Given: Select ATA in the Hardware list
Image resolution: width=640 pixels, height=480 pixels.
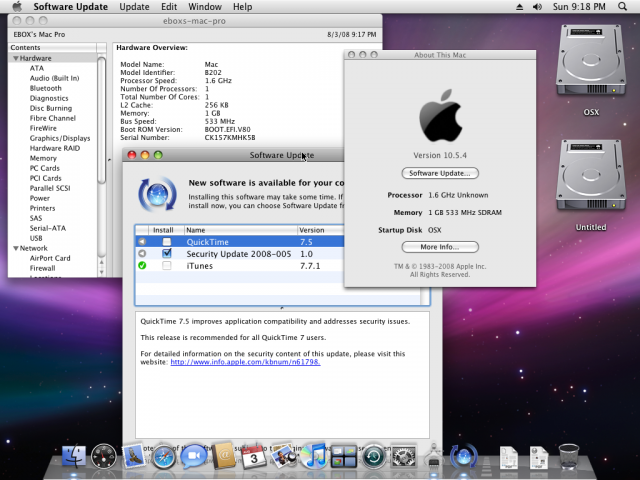Looking at the screenshot, I should click(x=37, y=68).
